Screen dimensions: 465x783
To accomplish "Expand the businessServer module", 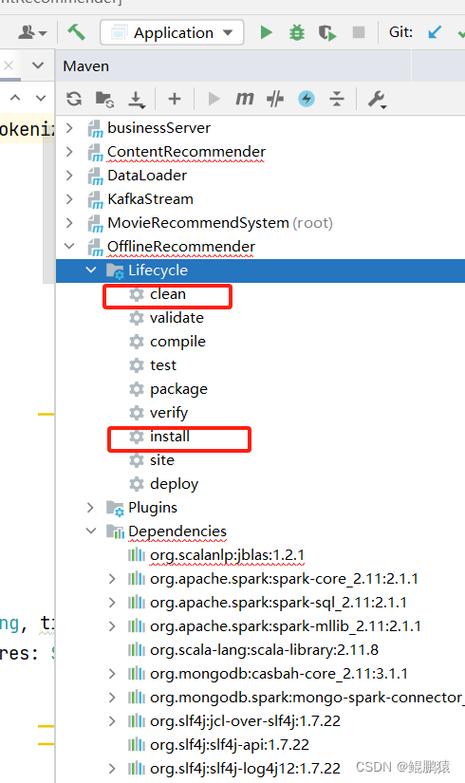I will pyautogui.click(x=70, y=128).
